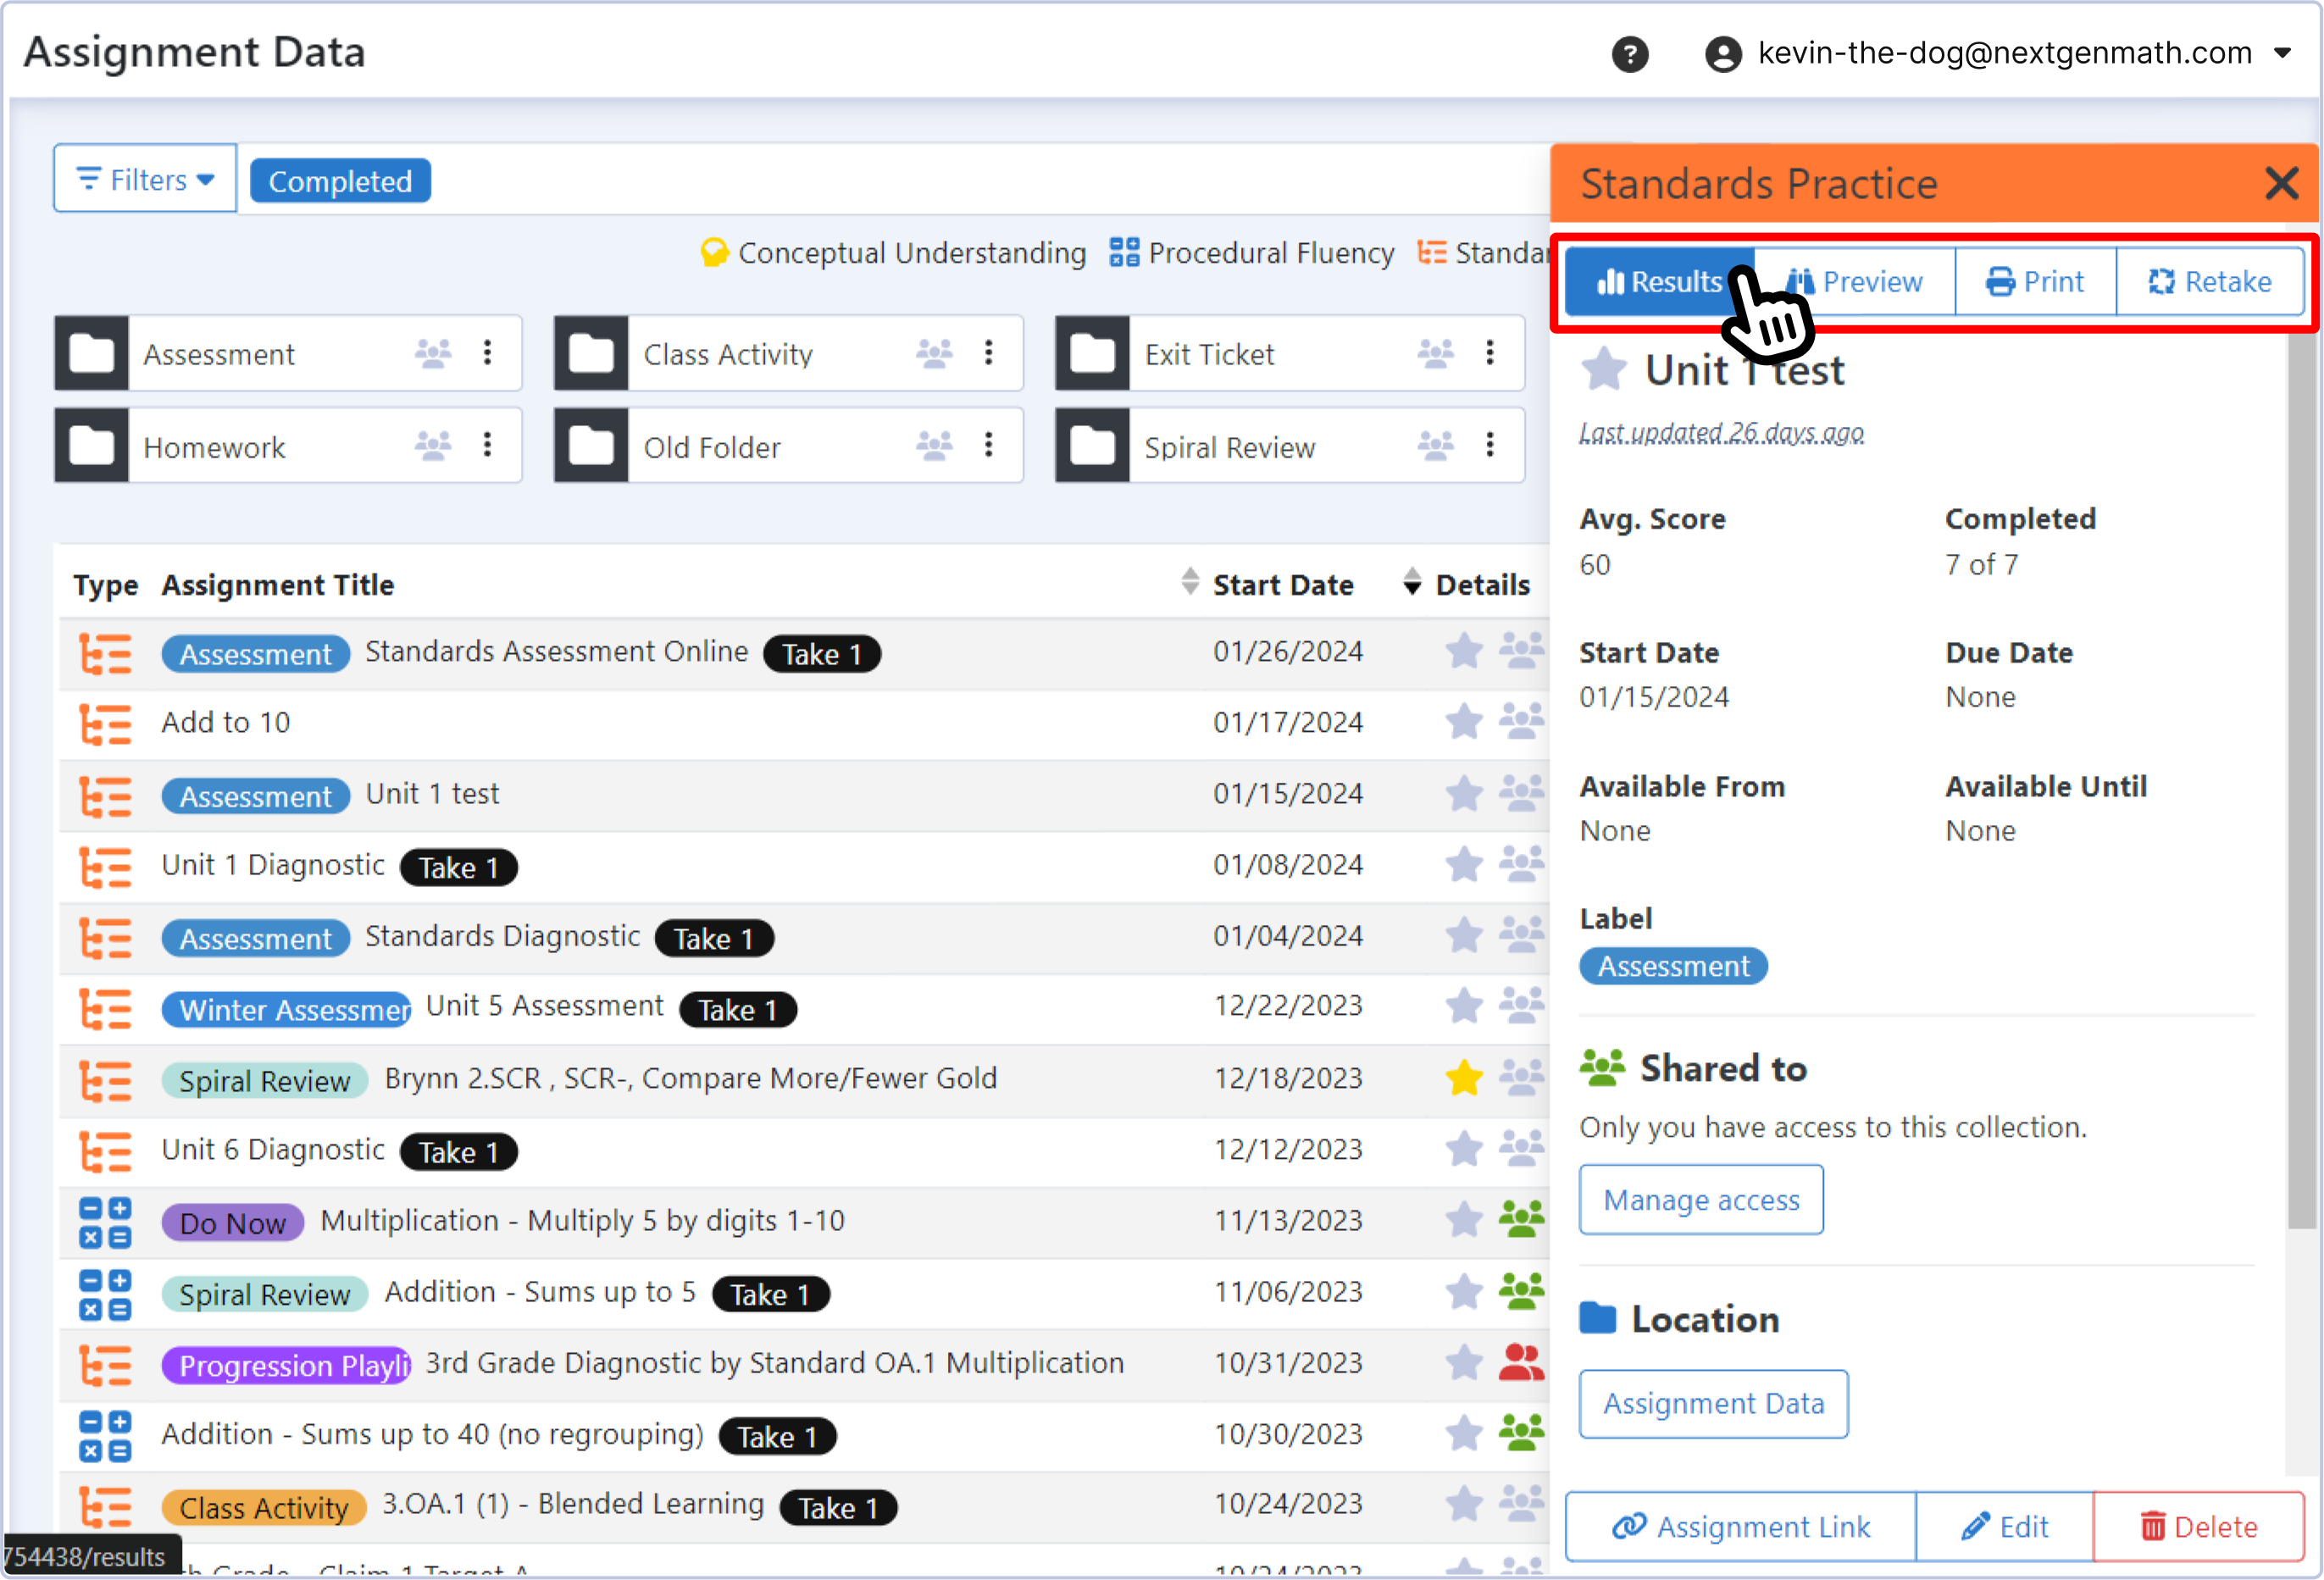
Task: Click the red group icon on 3rd Grade Diagnostic row
Action: [x=1521, y=1361]
